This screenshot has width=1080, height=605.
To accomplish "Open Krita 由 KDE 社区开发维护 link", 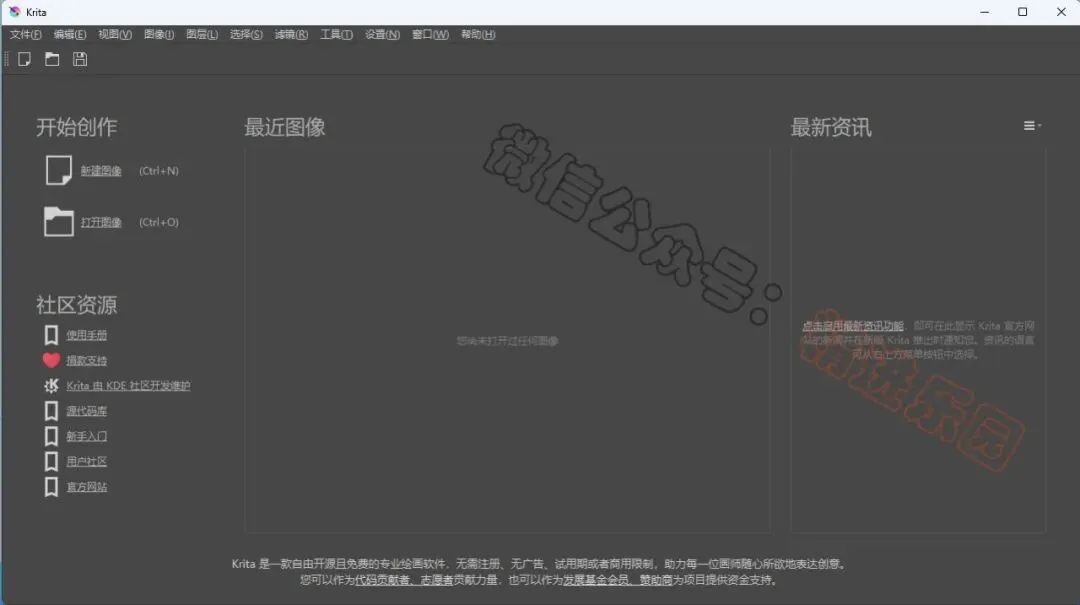I will 128,386.
